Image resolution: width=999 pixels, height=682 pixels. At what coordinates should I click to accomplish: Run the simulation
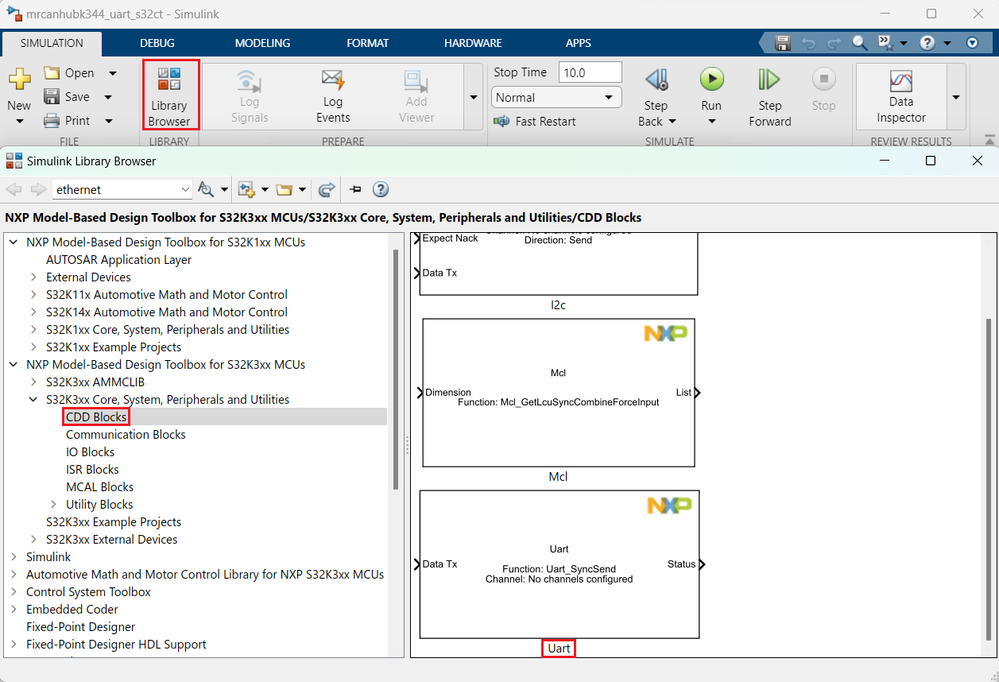click(712, 79)
